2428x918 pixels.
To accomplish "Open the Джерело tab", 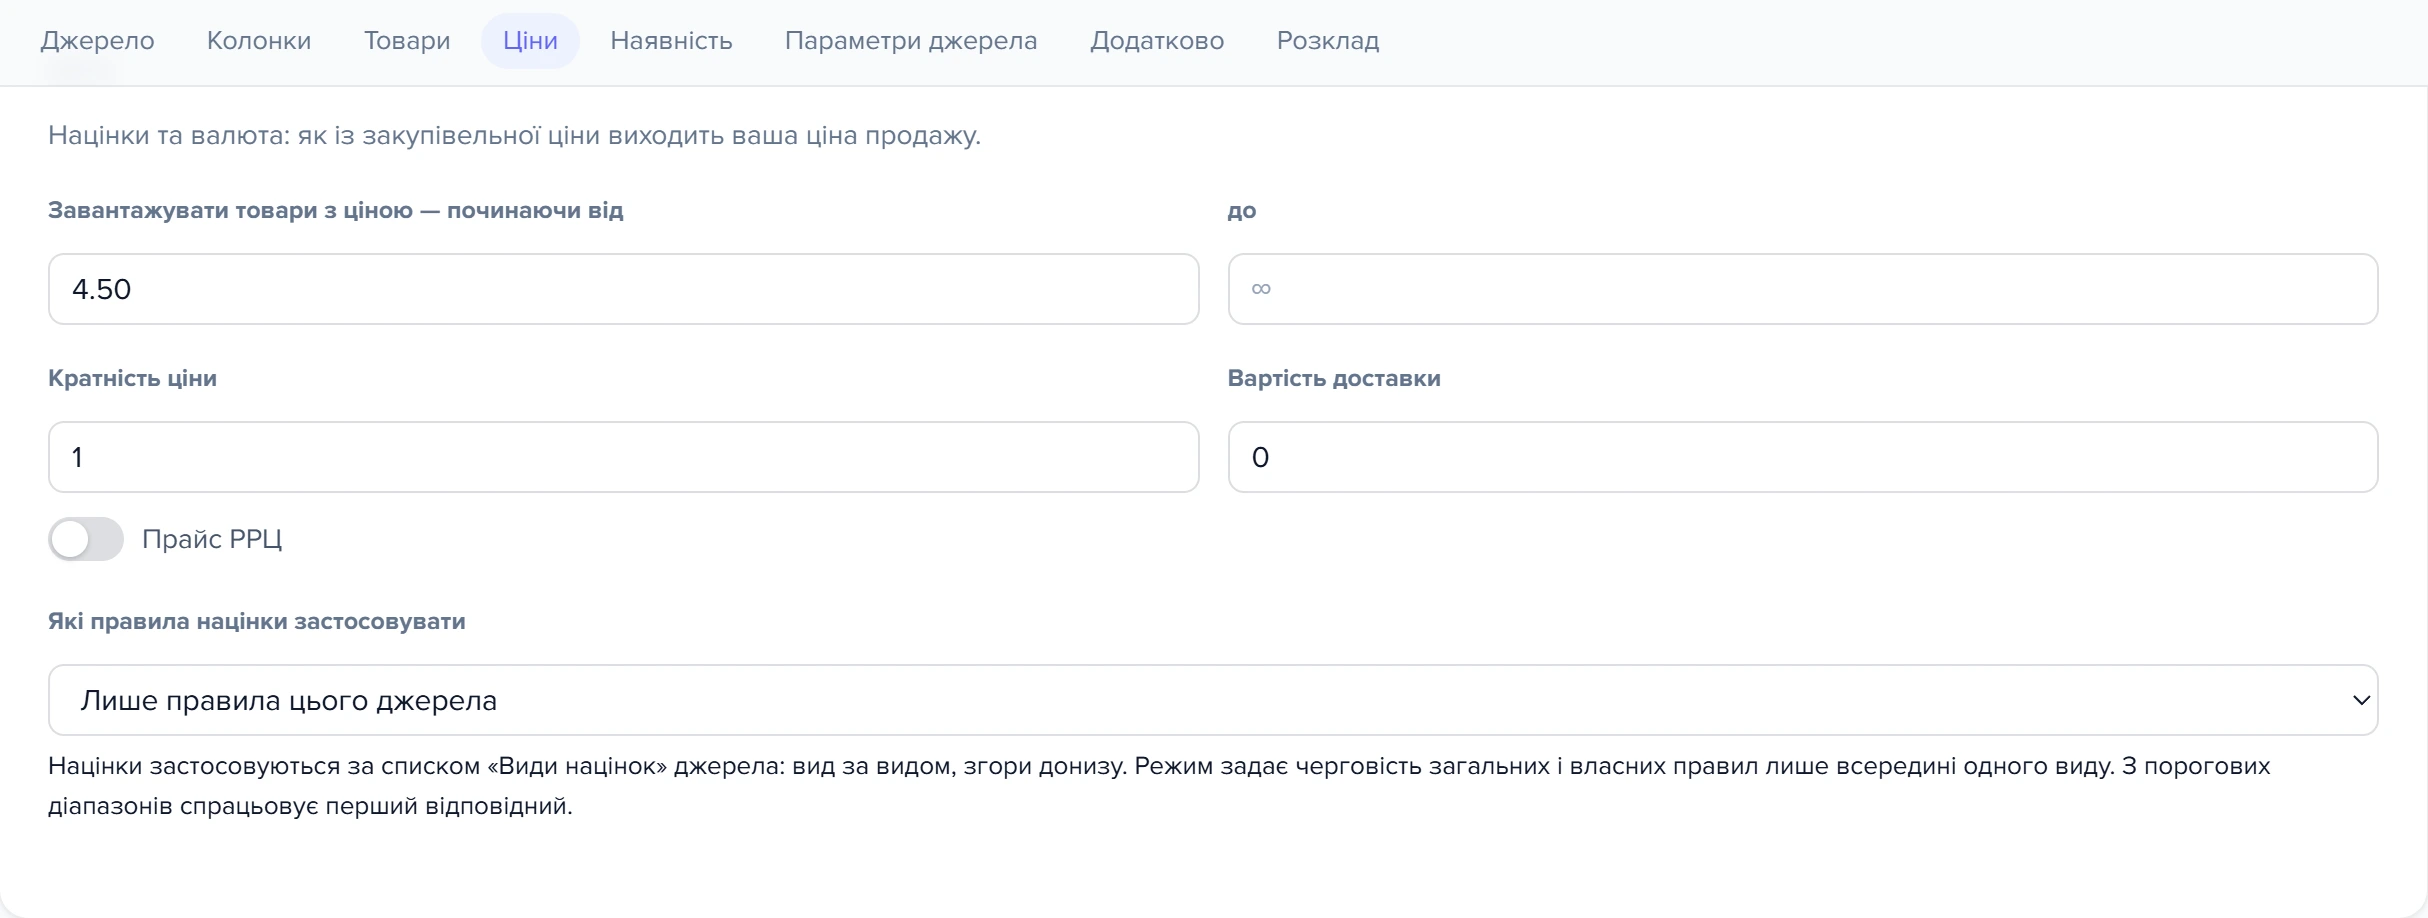I will pos(97,41).
